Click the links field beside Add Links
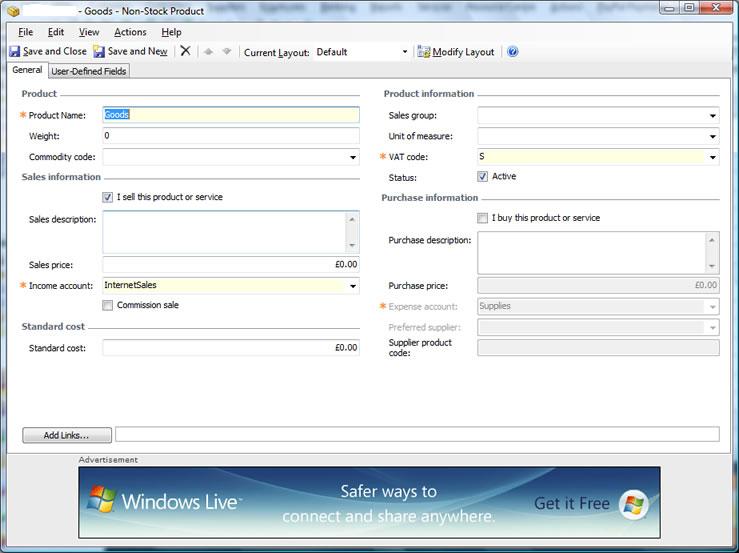 click(417, 434)
